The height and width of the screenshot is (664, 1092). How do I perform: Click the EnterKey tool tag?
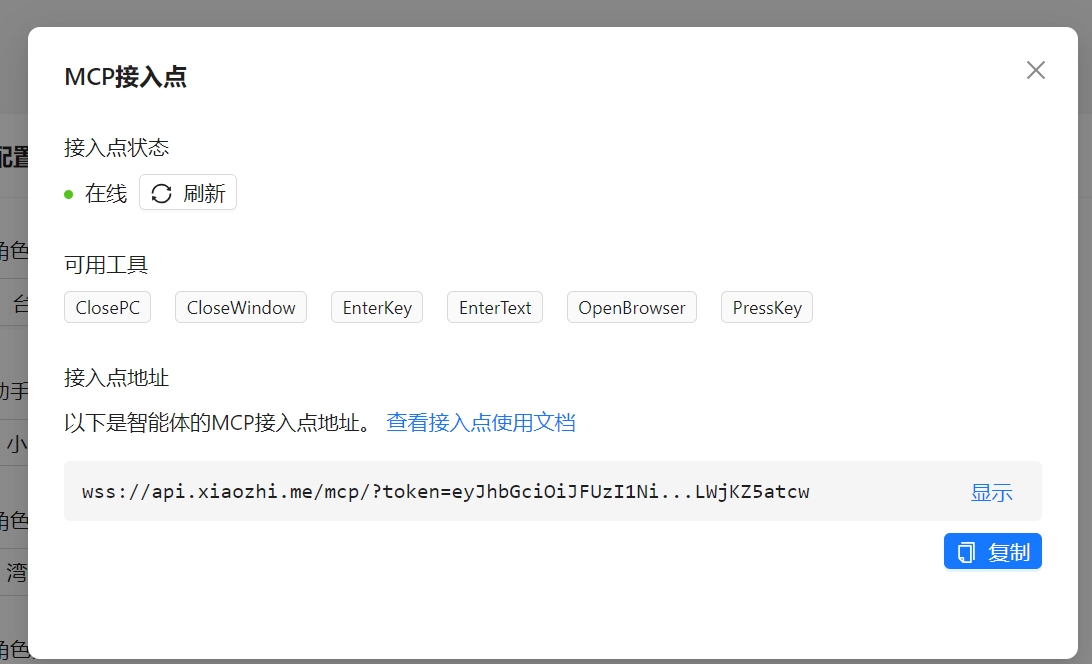coord(377,308)
